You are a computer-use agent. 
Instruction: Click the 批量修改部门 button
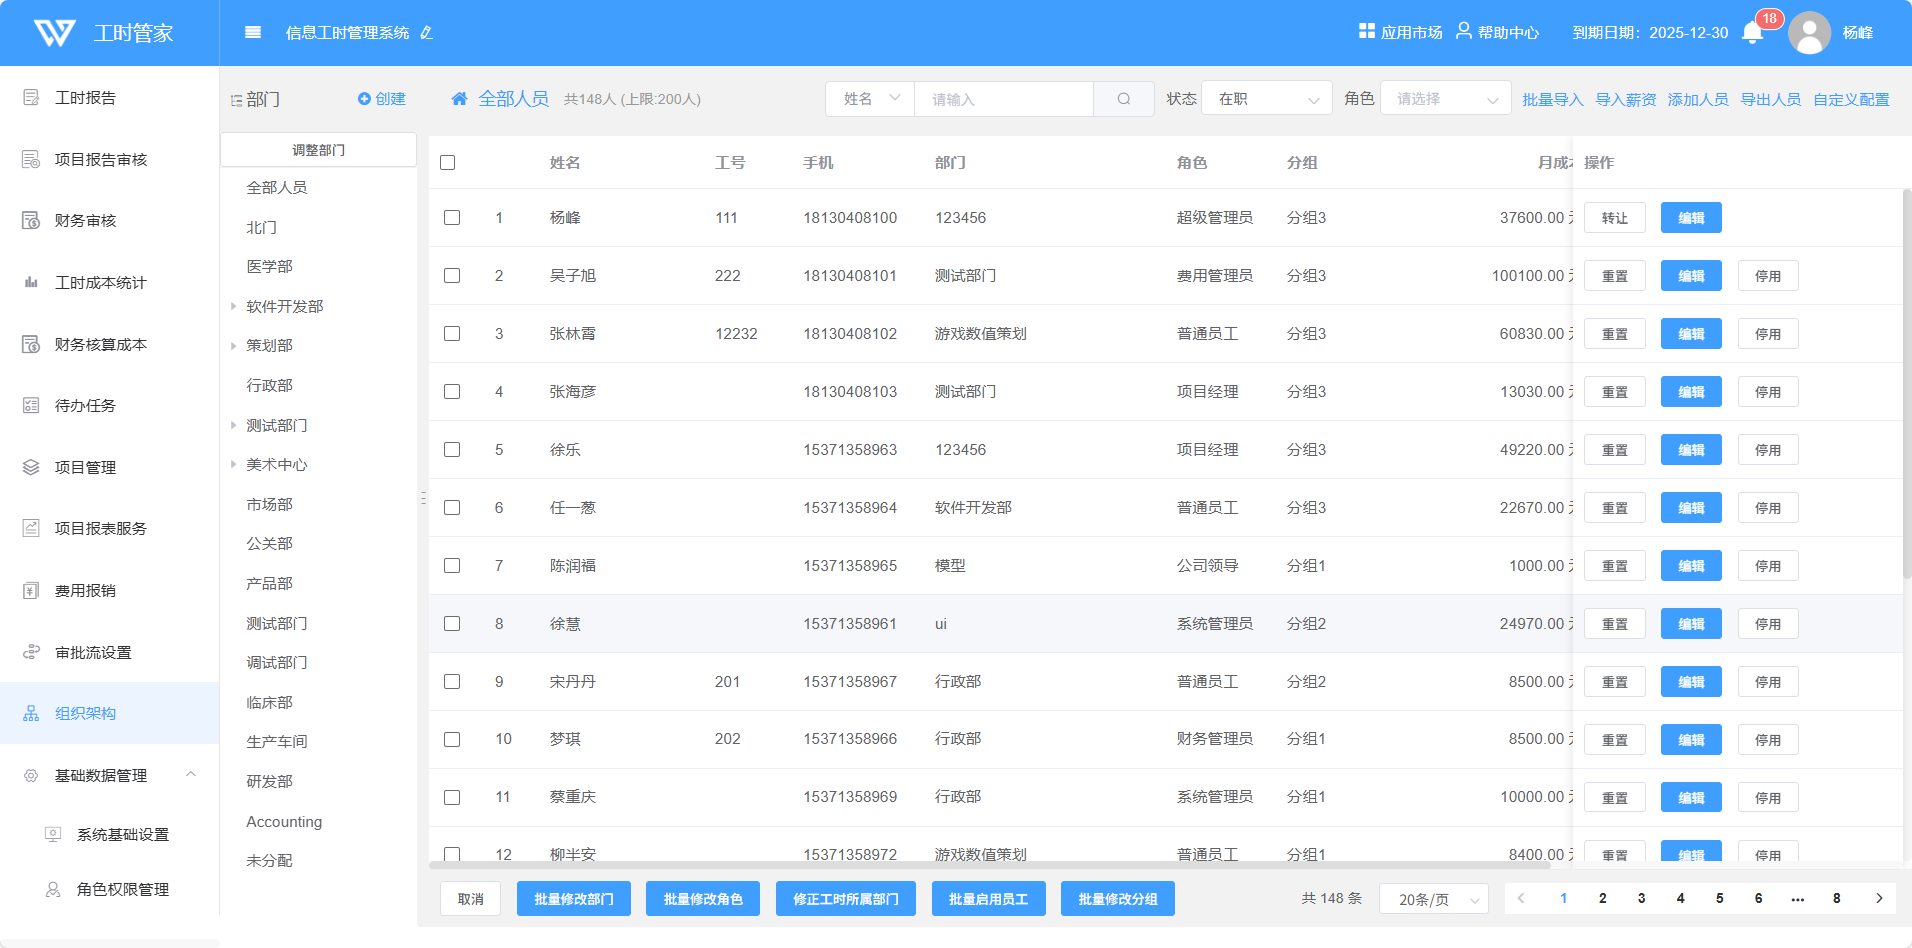[573, 899]
